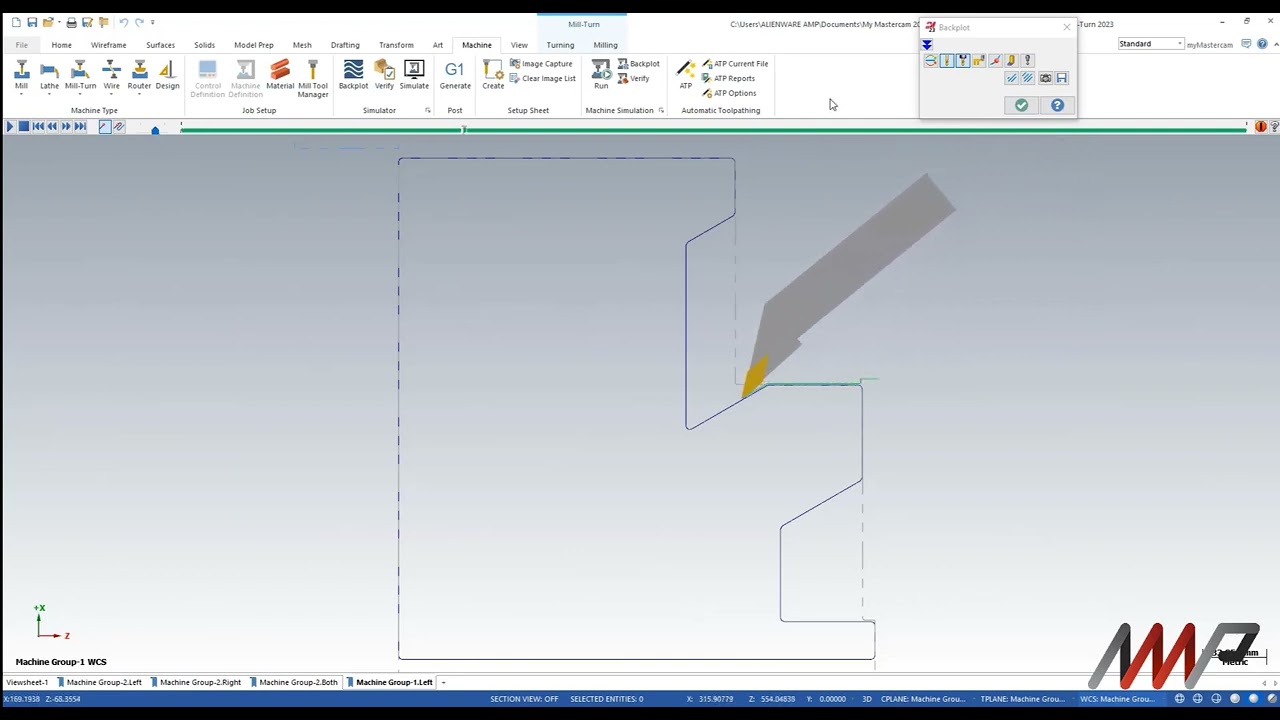The width and height of the screenshot is (1280, 720).
Task: Open the Lathe machine type dropdown arrow
Action: point(49,94)
